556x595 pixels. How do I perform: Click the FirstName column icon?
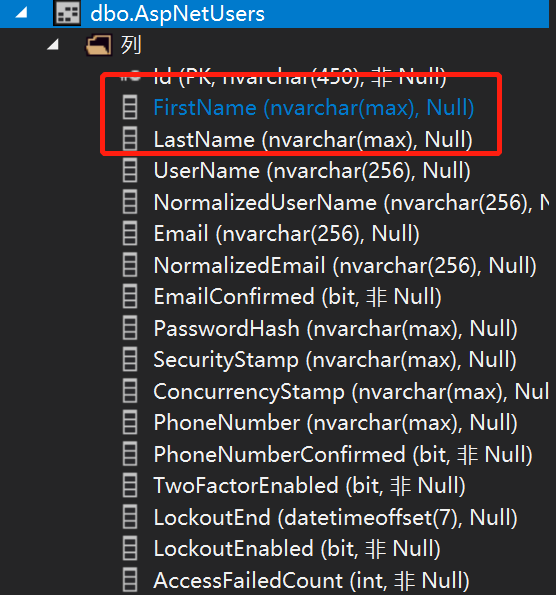point(130,108)
